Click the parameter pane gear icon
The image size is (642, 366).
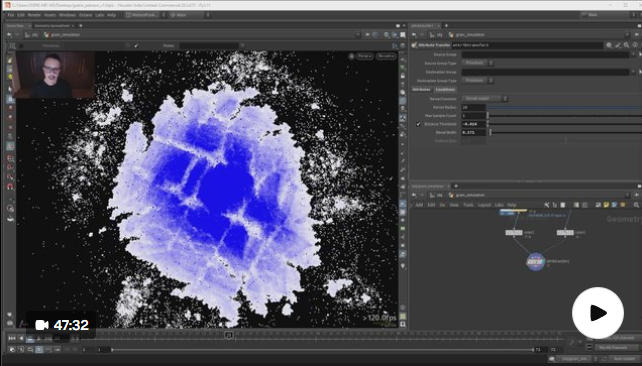(609, 45)
